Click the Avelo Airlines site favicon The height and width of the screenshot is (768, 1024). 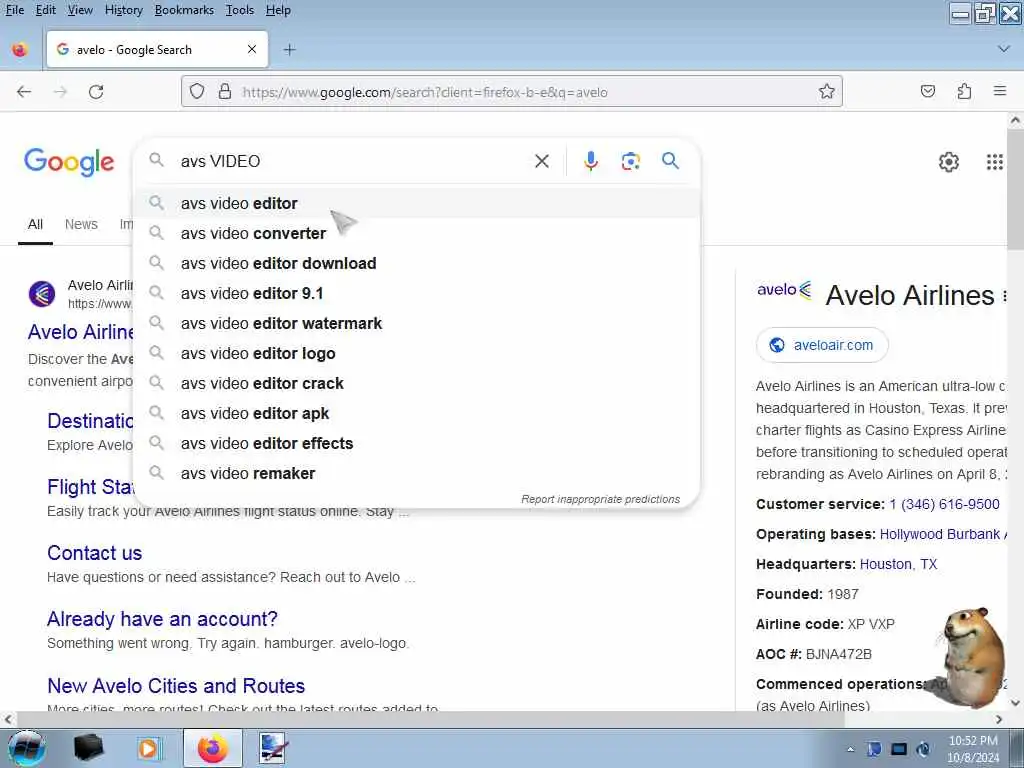point(42,294)
